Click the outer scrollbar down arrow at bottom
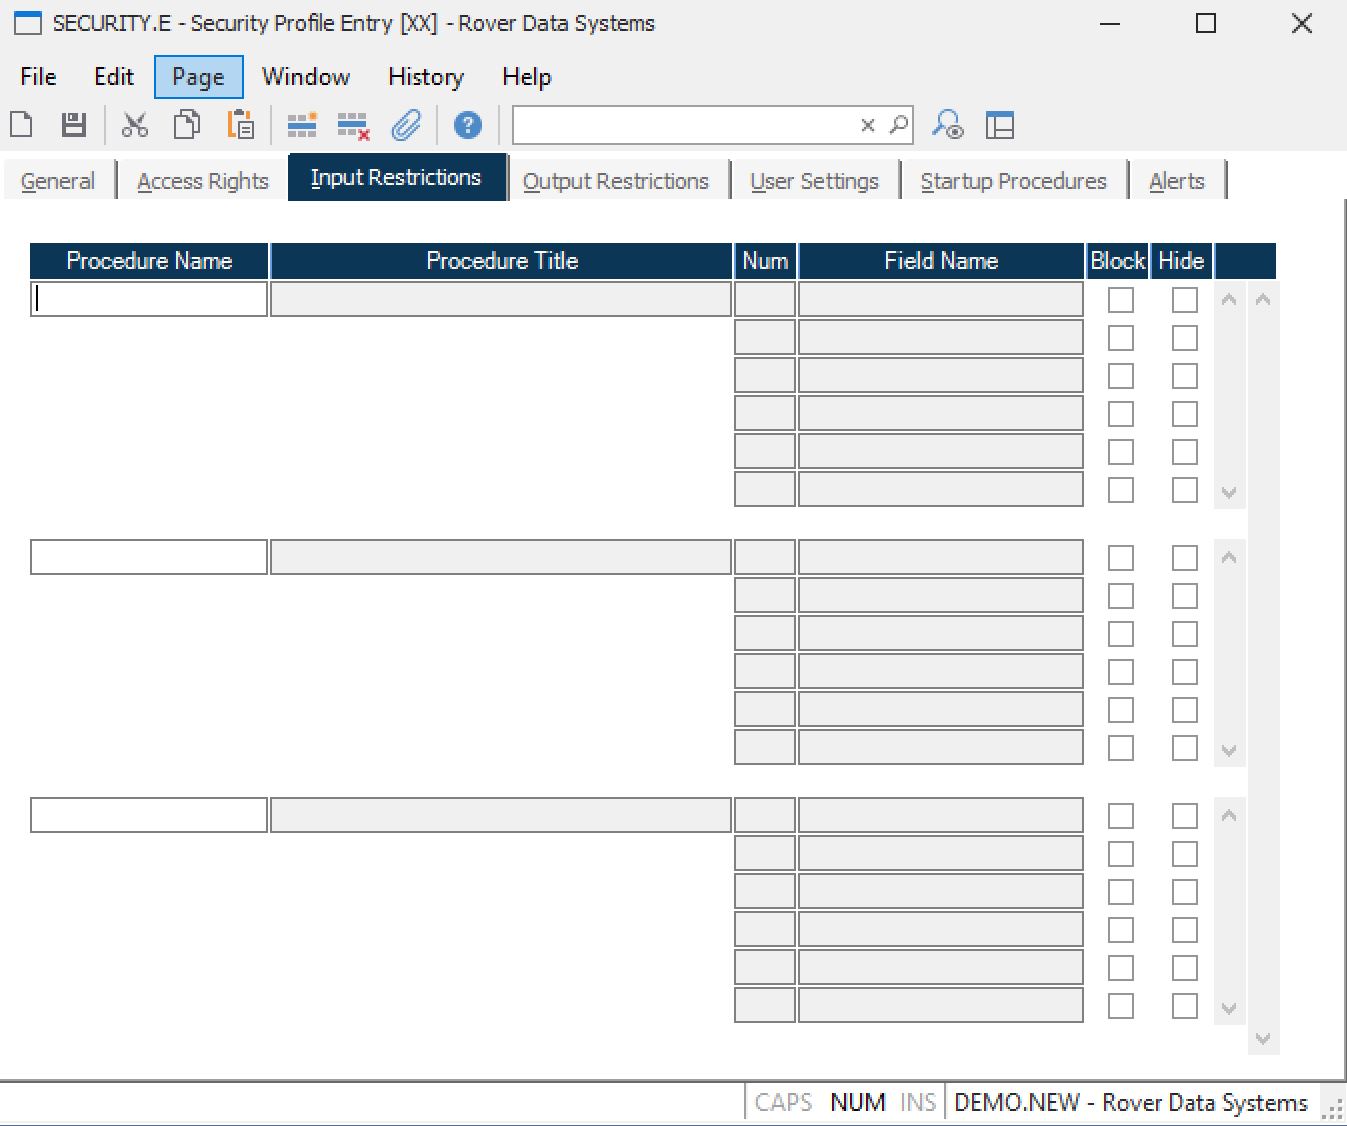1347x1126 pixels. click(1262, 1039)
